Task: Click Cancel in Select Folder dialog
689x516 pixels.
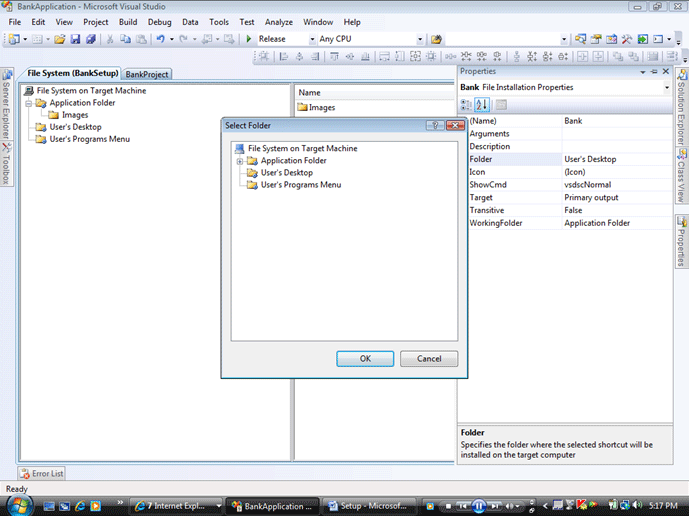Action: tap(429, 359)
